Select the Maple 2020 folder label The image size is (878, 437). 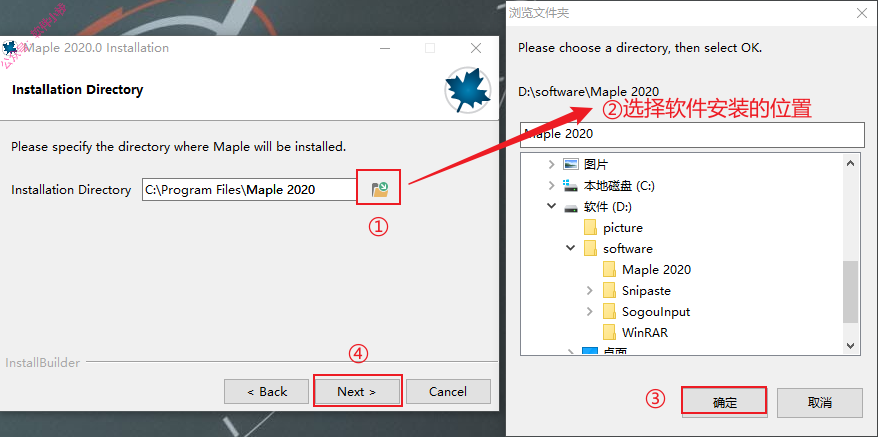(x=656, y=269)
